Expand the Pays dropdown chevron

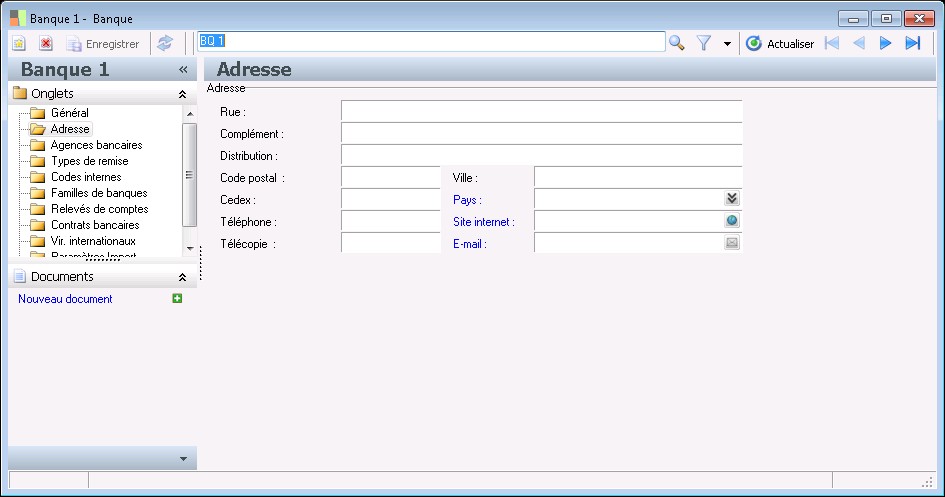(732, 198)
